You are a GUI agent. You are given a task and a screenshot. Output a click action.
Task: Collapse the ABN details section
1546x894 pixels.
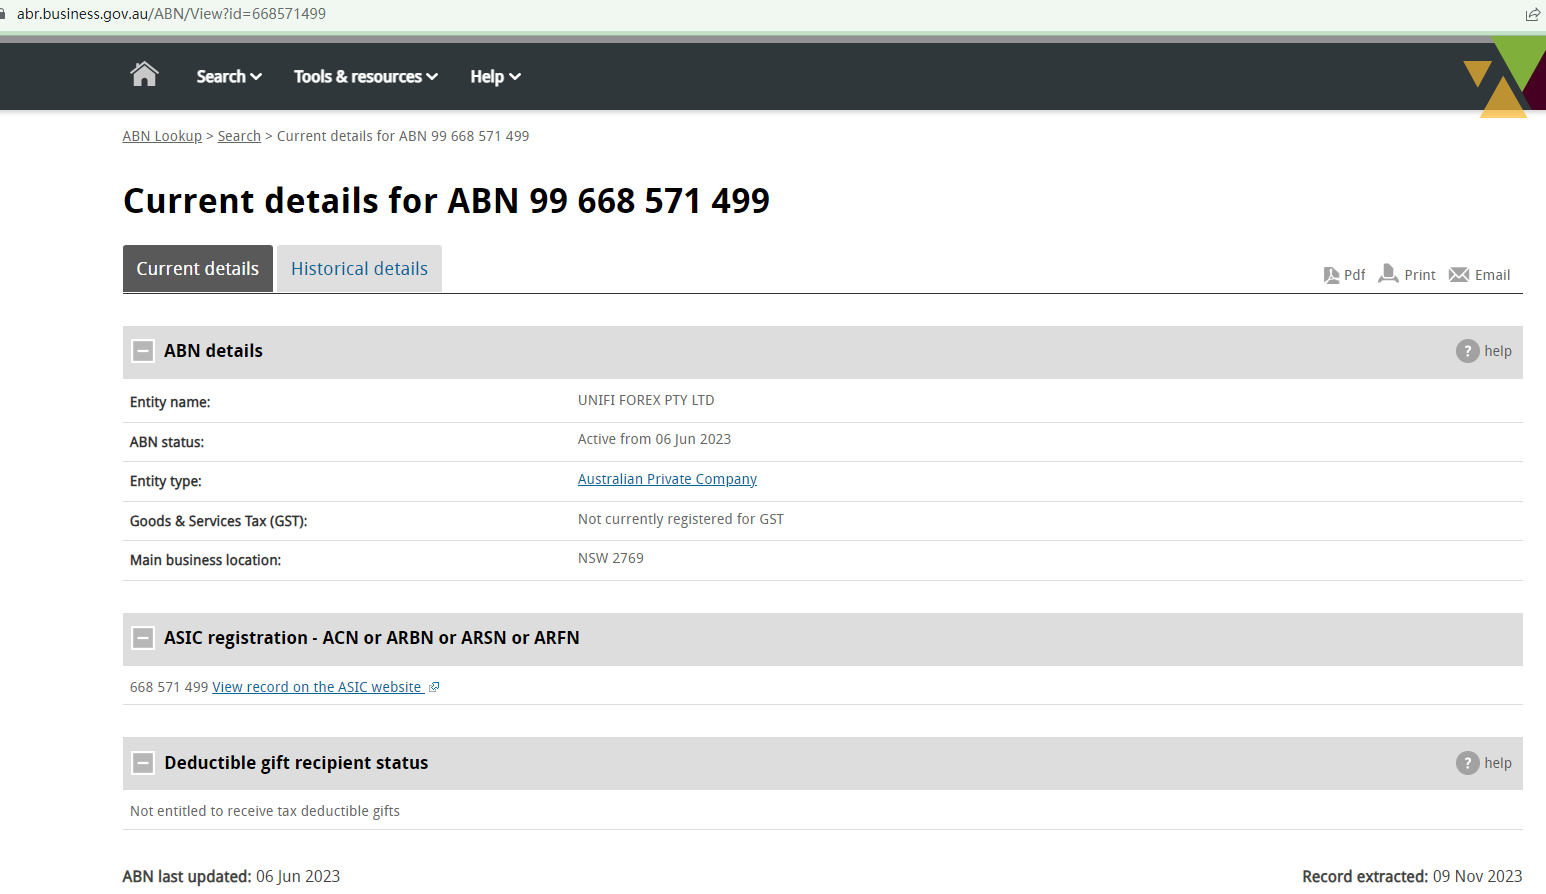click(x=143, y=351)
